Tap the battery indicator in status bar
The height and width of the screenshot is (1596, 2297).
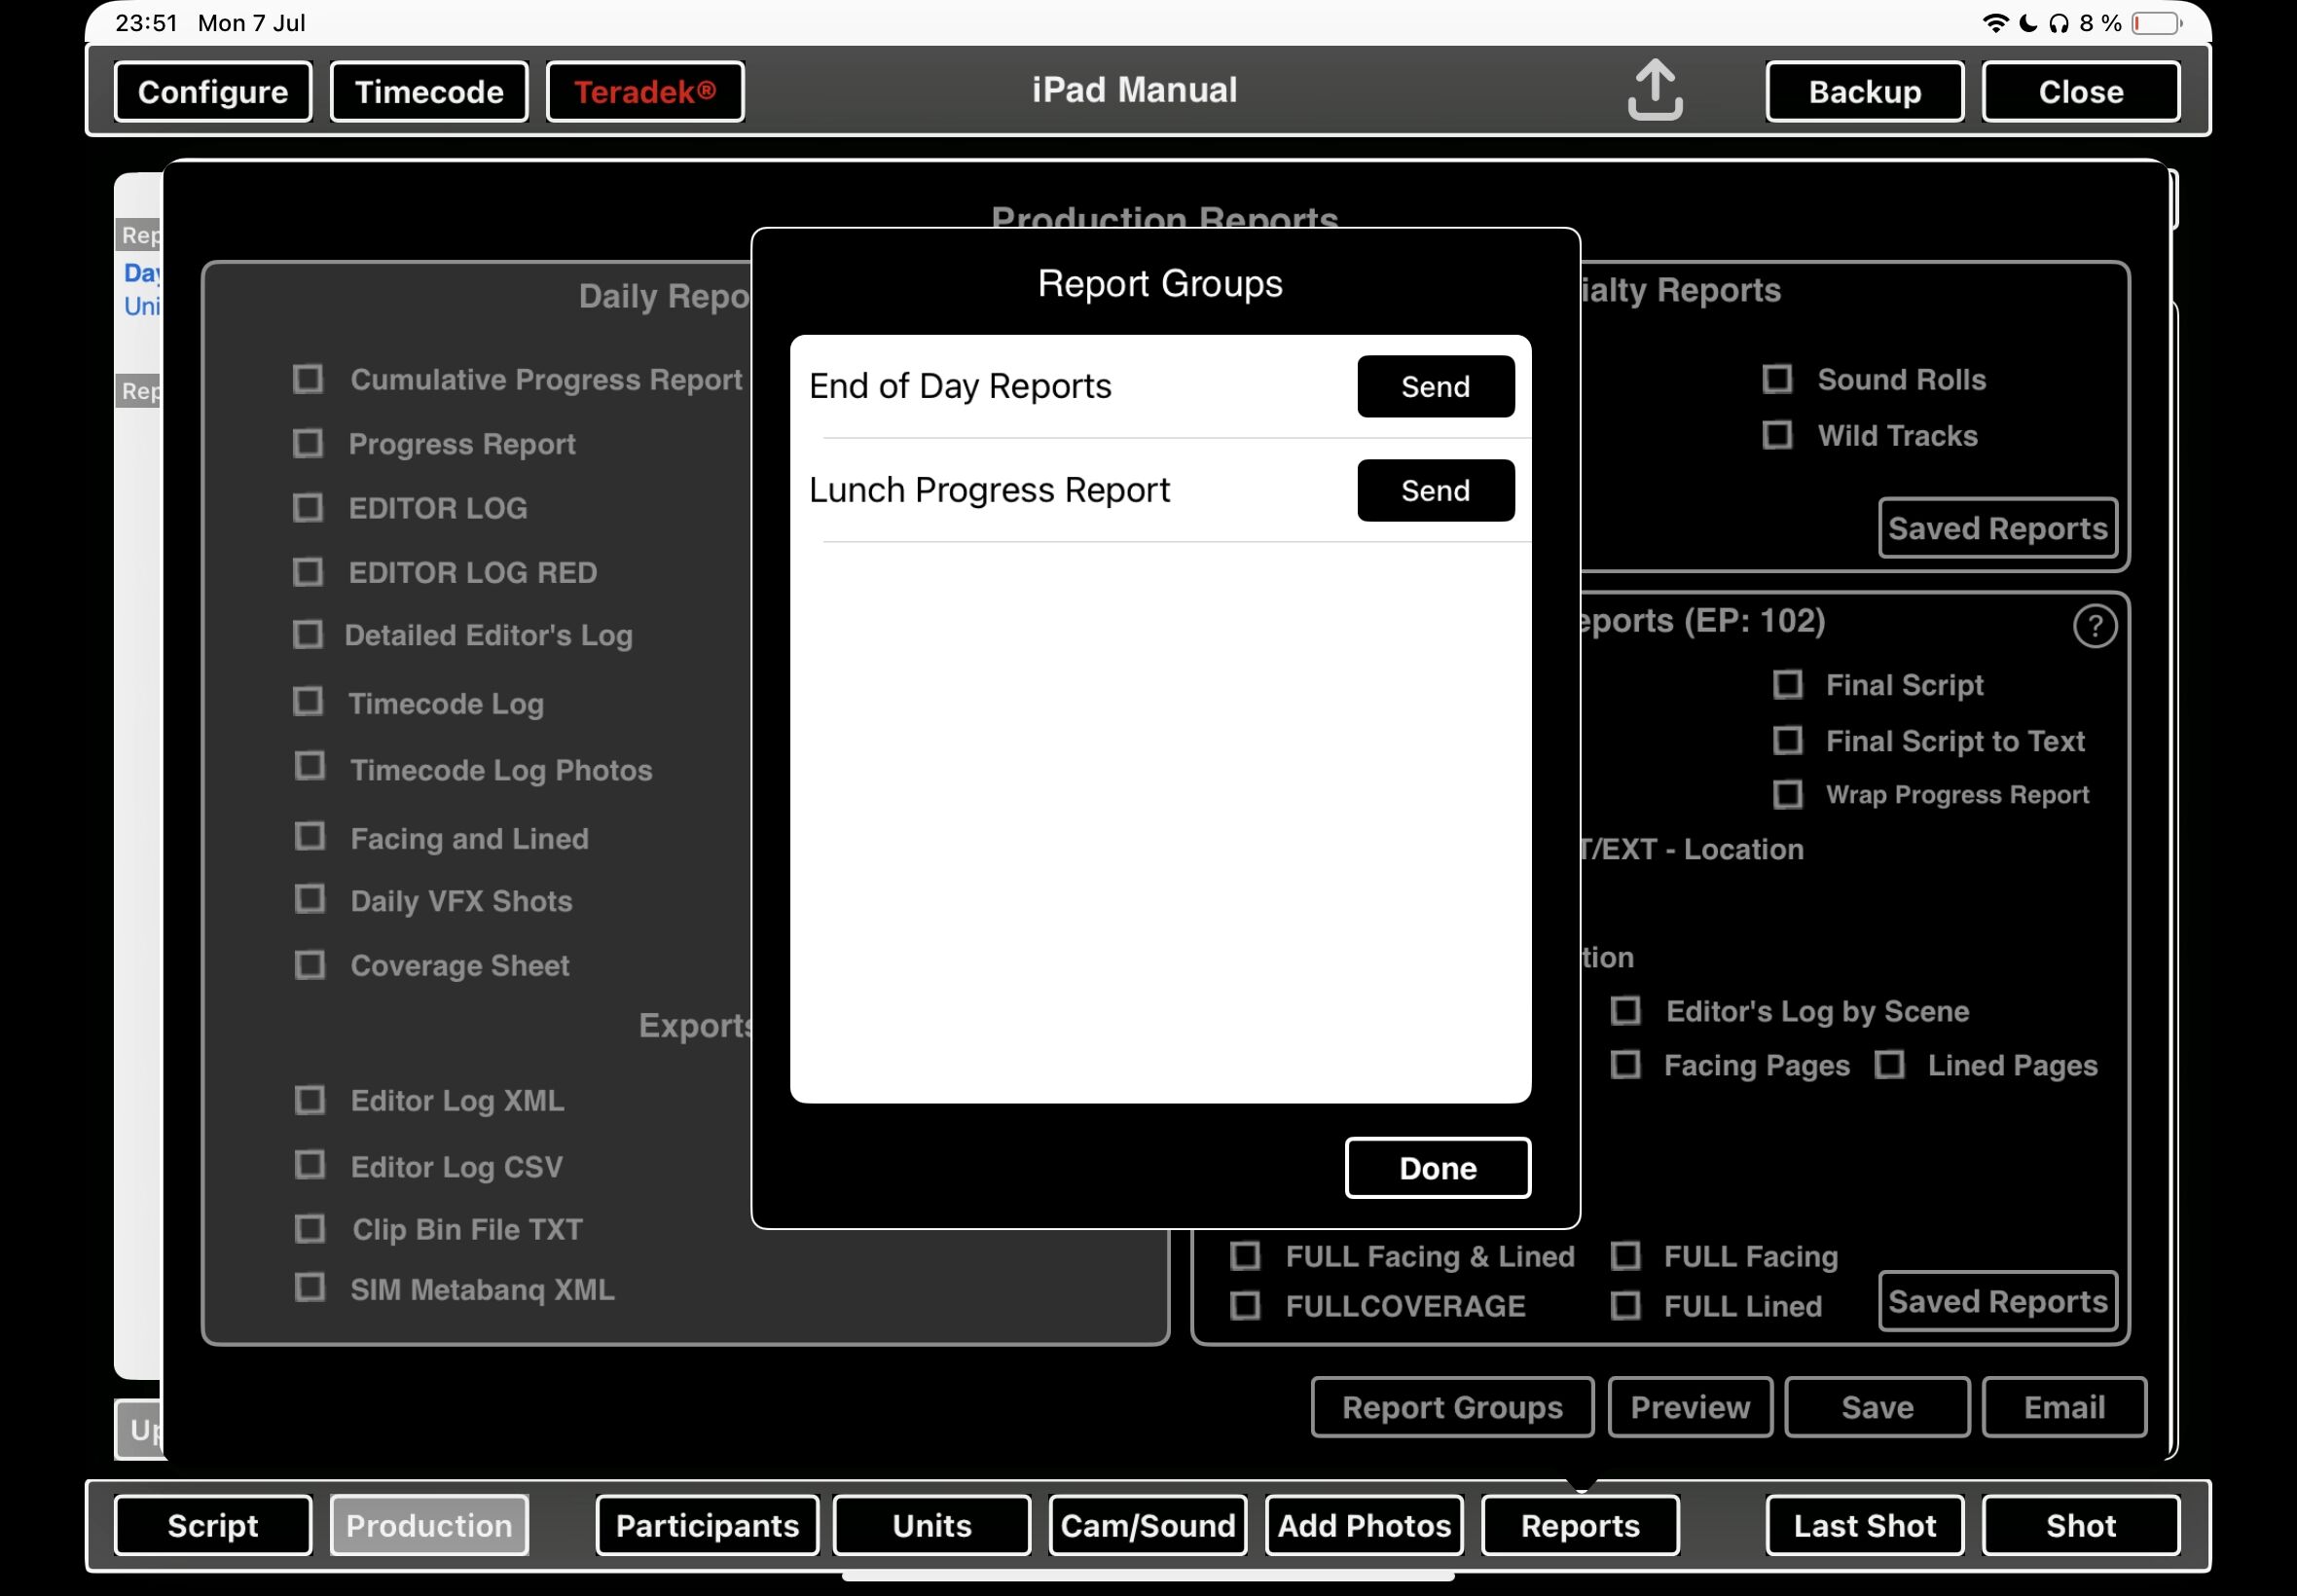click(x=2155, y=23)
